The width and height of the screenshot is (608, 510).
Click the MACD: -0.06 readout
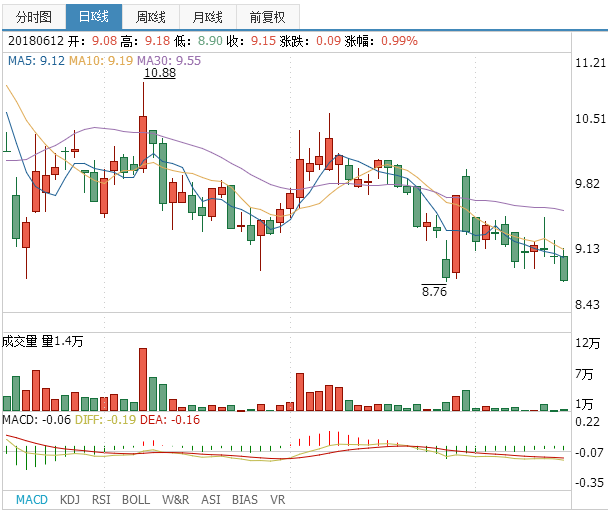(37, 420)
